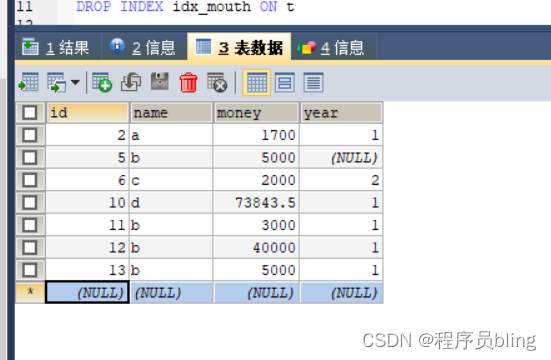Select the money cell 73843.5
This screenshot has height=360, width=551.
pos(256,202)
